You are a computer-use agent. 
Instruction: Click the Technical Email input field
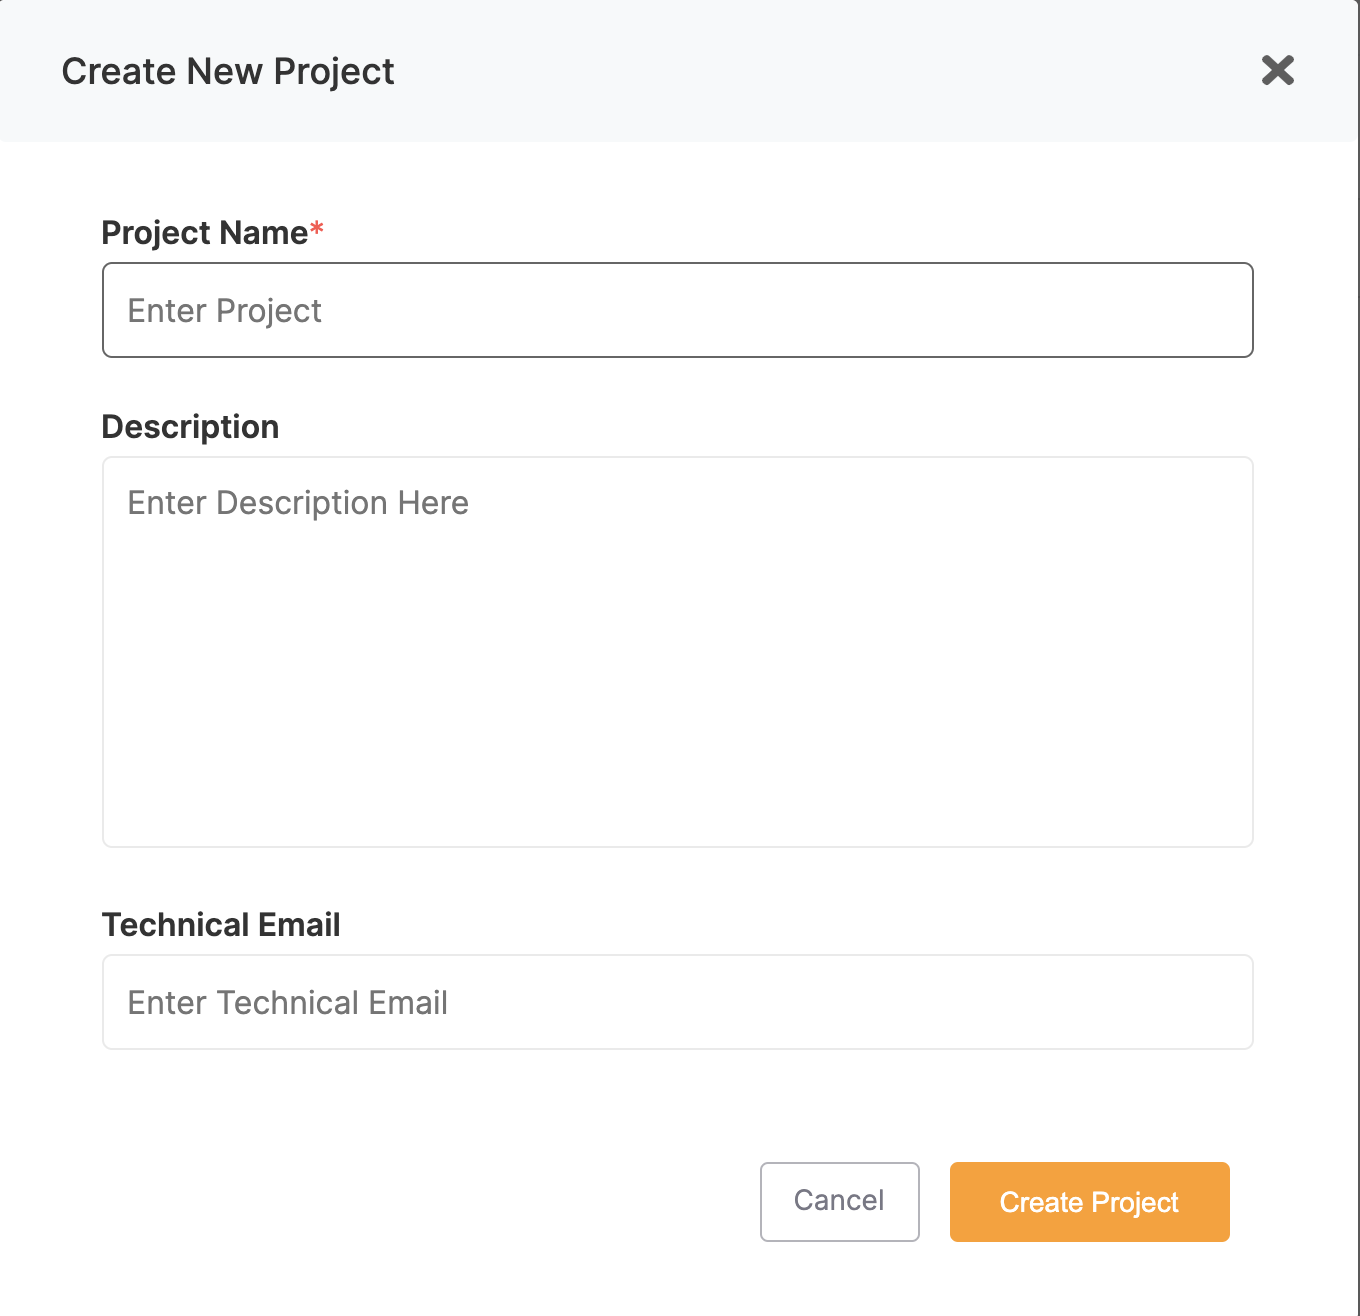[x=677, y=1002]
